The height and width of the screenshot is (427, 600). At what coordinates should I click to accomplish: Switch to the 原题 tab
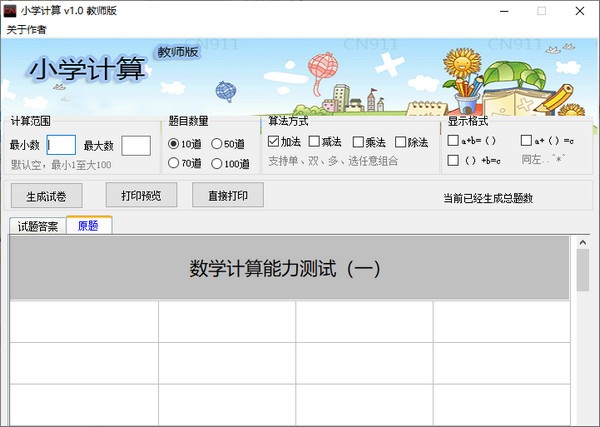pos(89,226)
